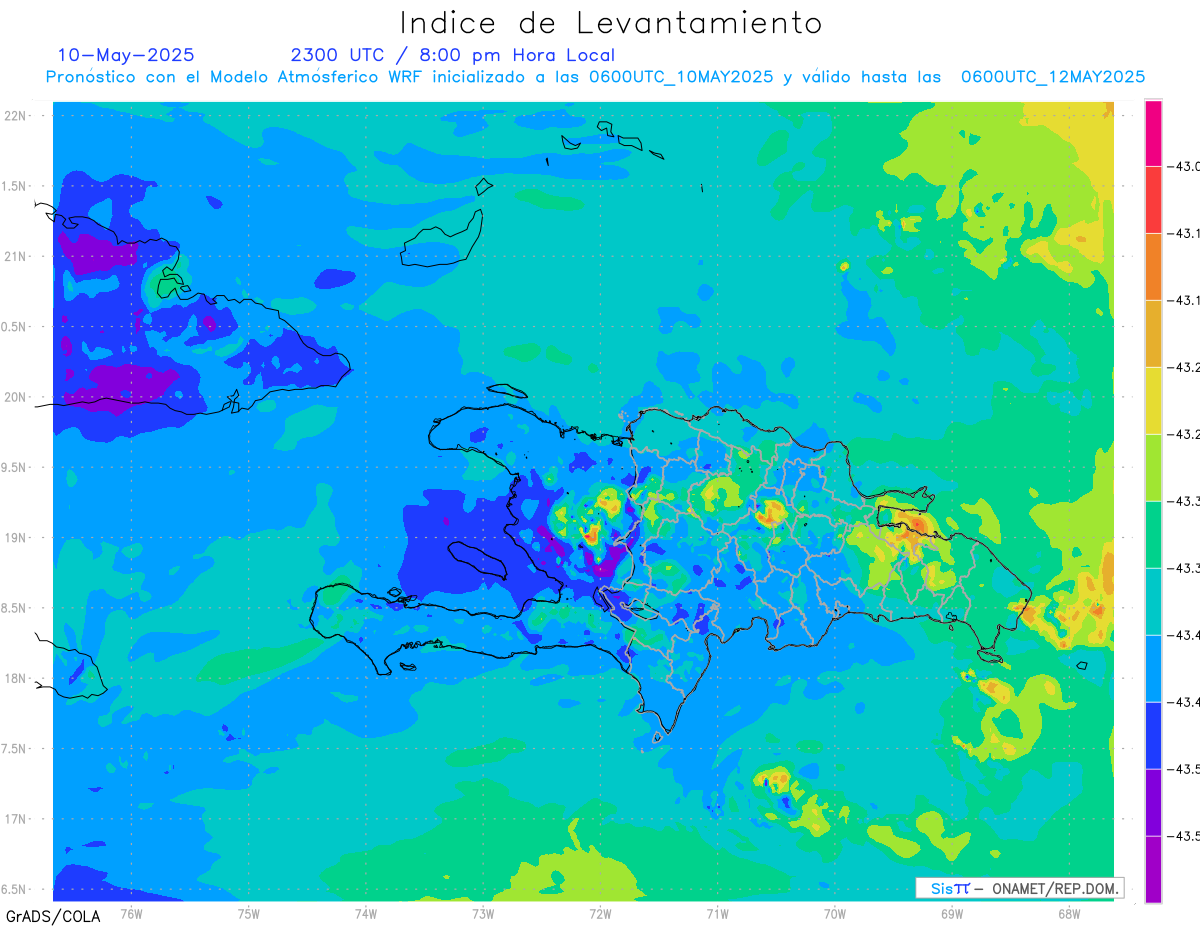Viewport: 1200px width, 927px height.
Task: Click the 20N latitude label
Action: point(16,397)
